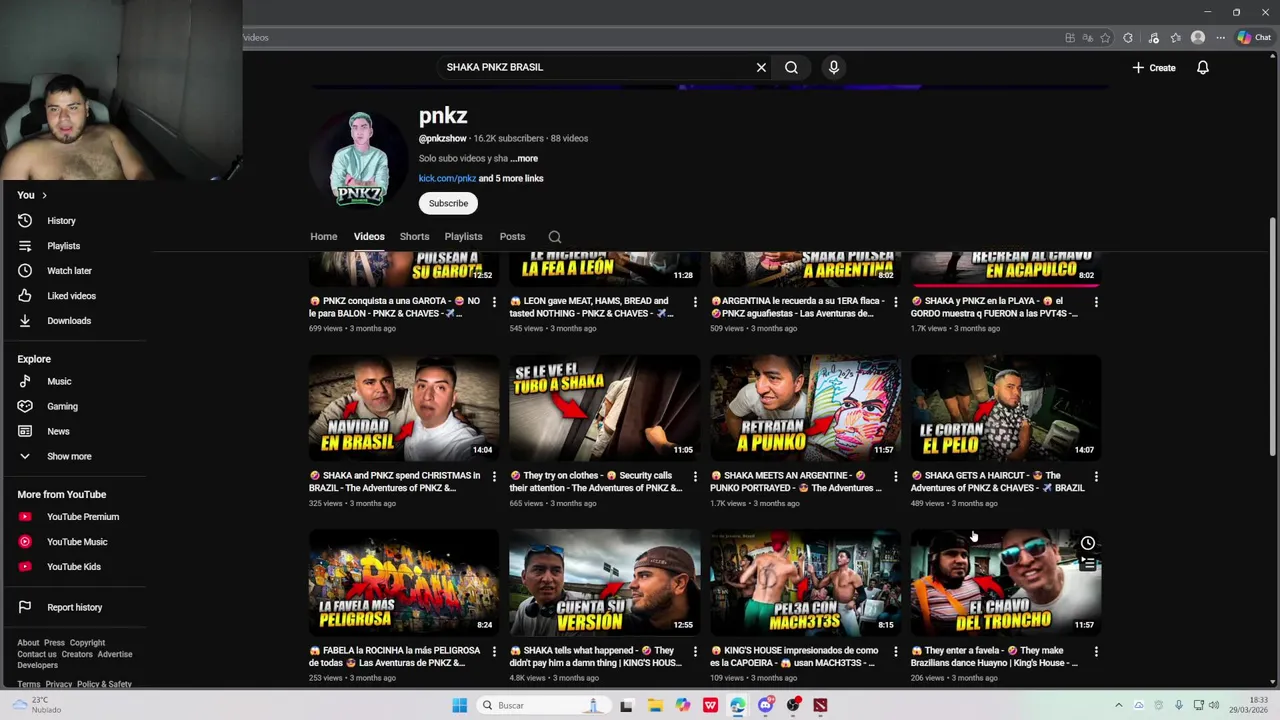Play the 'Le cortan el pelo' video thumbnail
The width and height of the screenshot is (1280, 720).
point(1006,408)
